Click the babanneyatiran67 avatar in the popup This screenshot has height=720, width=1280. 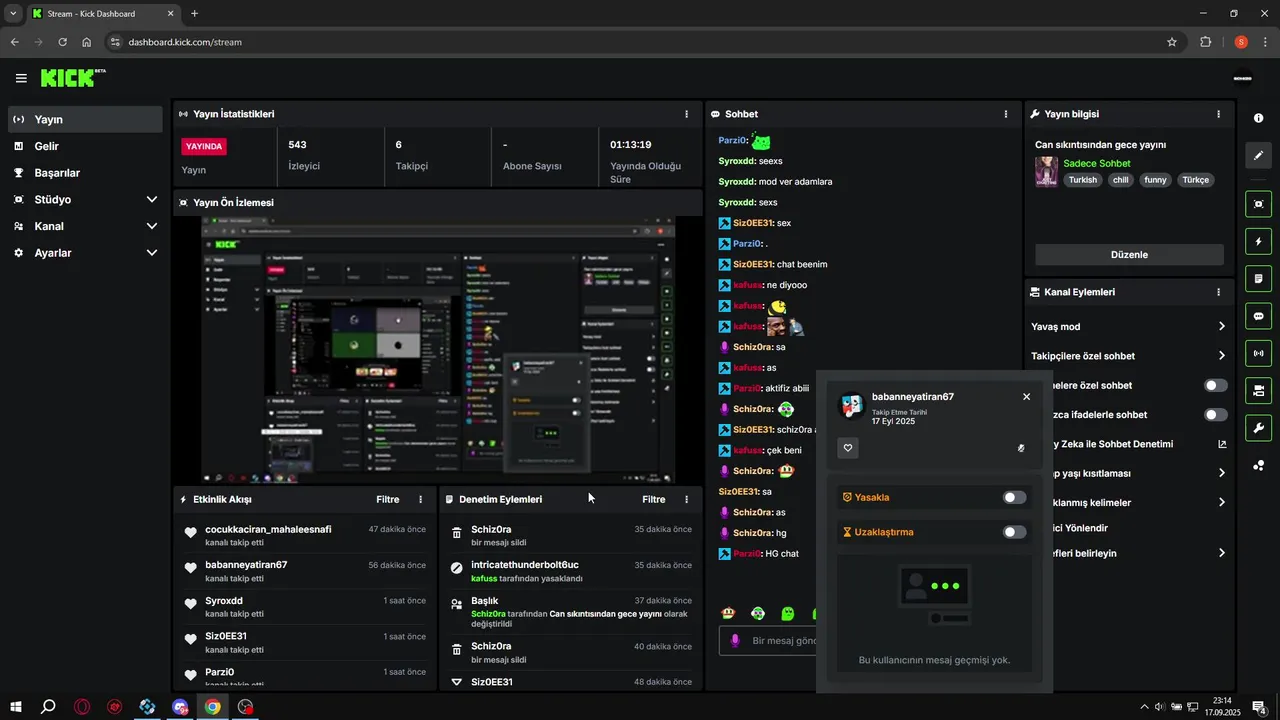click(851, 405)
